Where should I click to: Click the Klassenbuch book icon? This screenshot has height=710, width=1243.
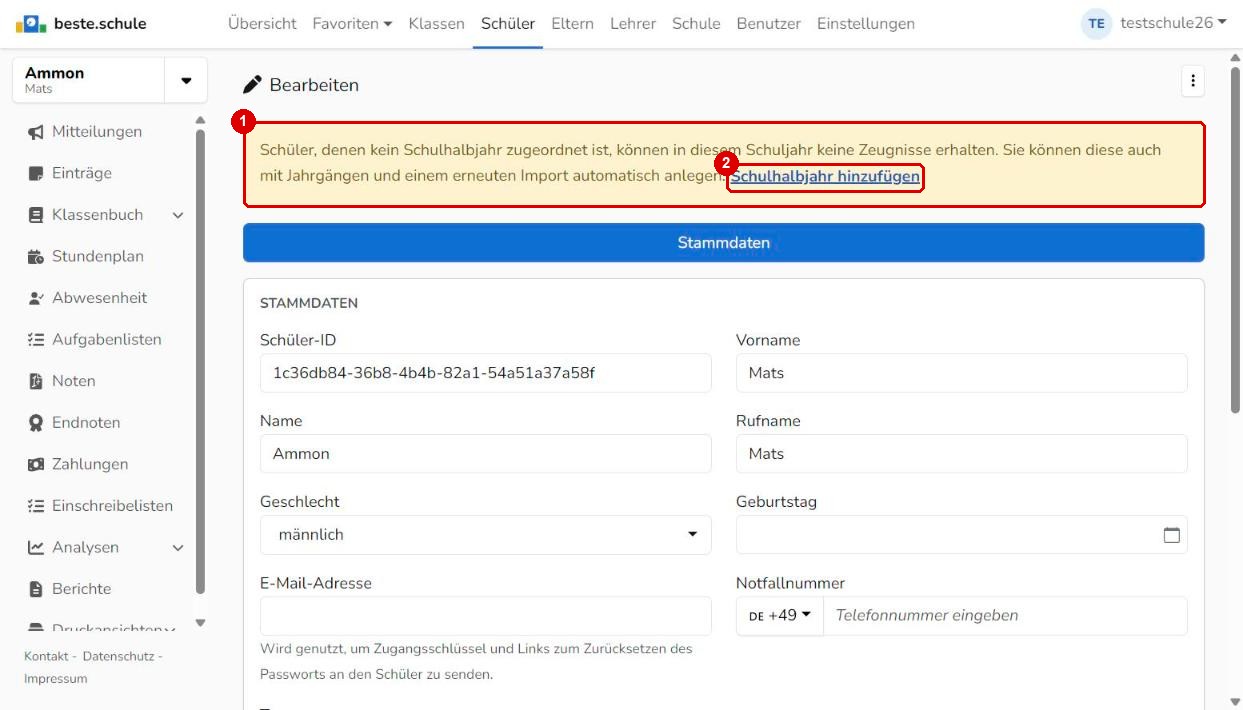click(x=35, y=215)
